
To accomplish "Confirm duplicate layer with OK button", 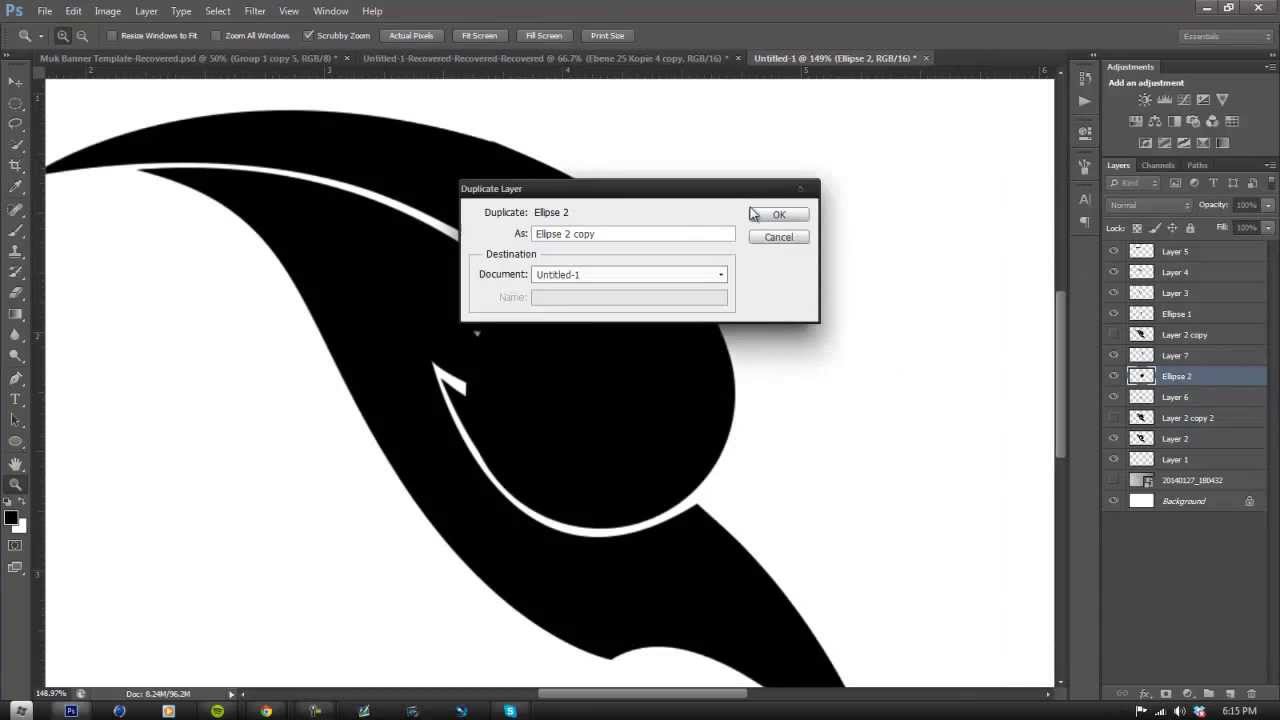I will pos(779,215).
